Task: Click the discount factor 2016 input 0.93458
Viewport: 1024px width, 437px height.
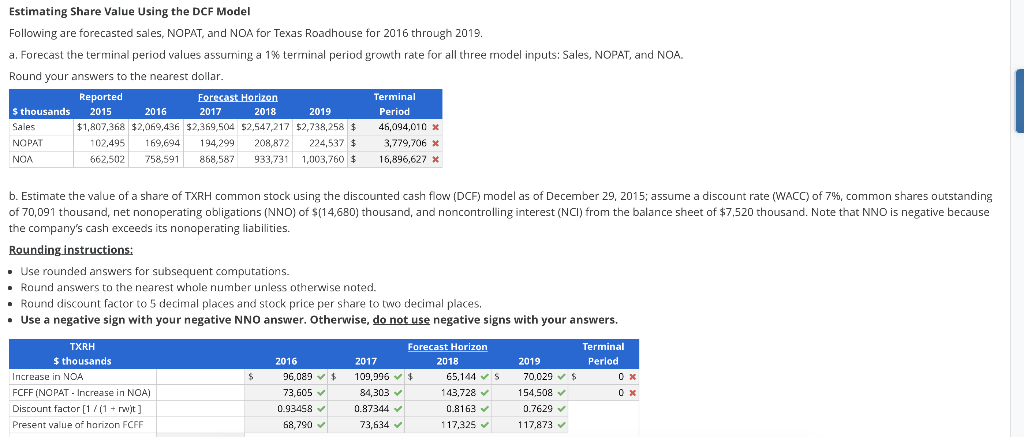Action: click(x=286, y=409)
